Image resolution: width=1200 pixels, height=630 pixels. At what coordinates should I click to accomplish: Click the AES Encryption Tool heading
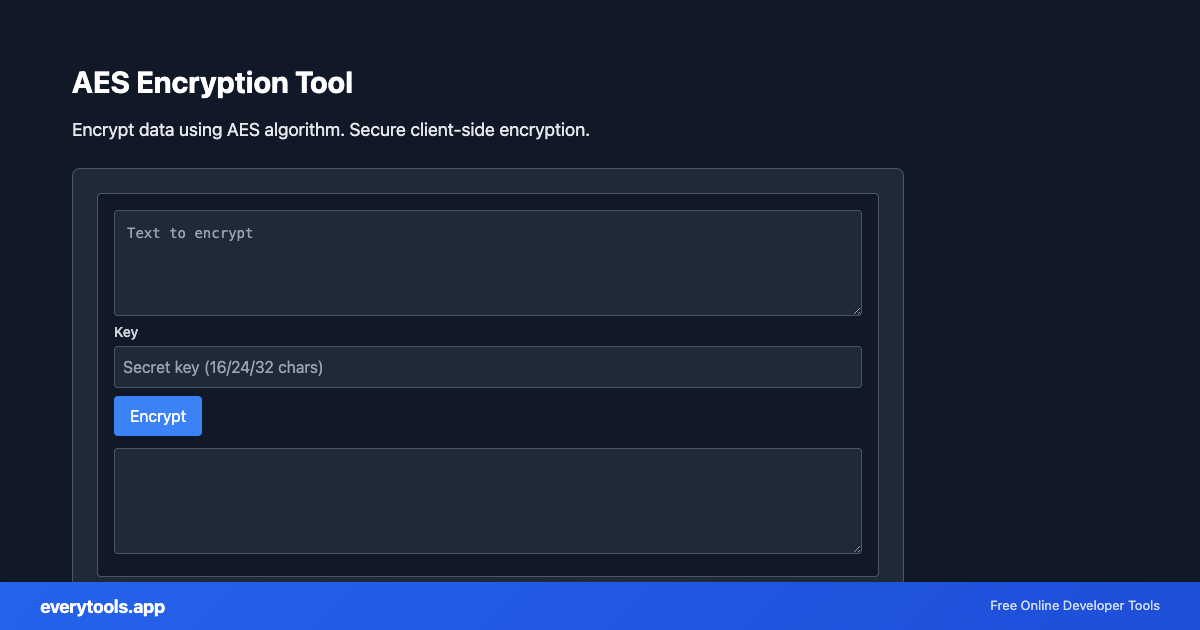click(x=212, y=82)
